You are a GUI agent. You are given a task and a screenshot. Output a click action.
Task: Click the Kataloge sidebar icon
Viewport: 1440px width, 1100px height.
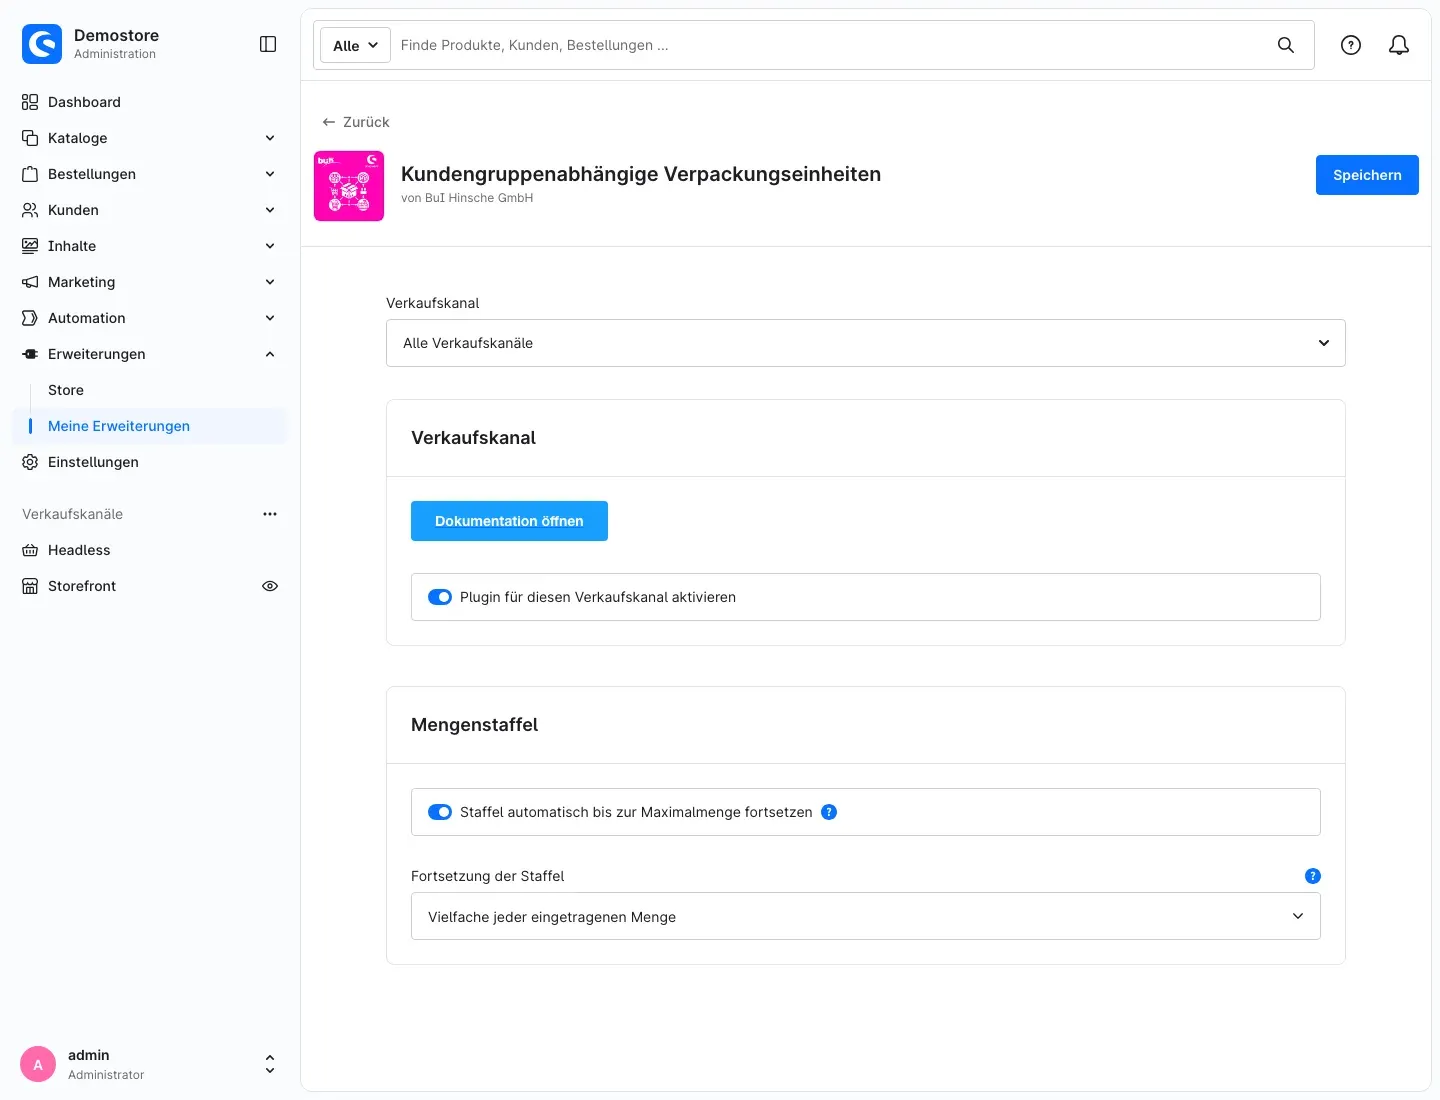pyautogui.click(x=30, y=138)
